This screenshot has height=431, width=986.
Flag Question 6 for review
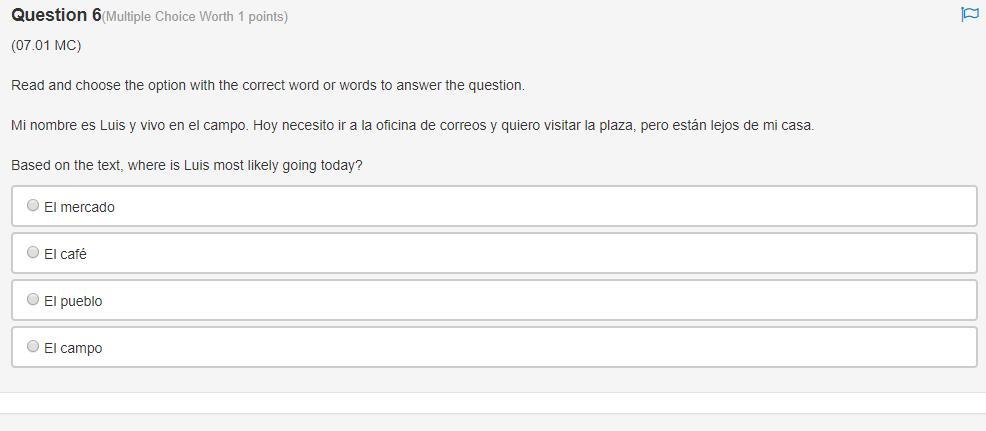tap(969, 14)
